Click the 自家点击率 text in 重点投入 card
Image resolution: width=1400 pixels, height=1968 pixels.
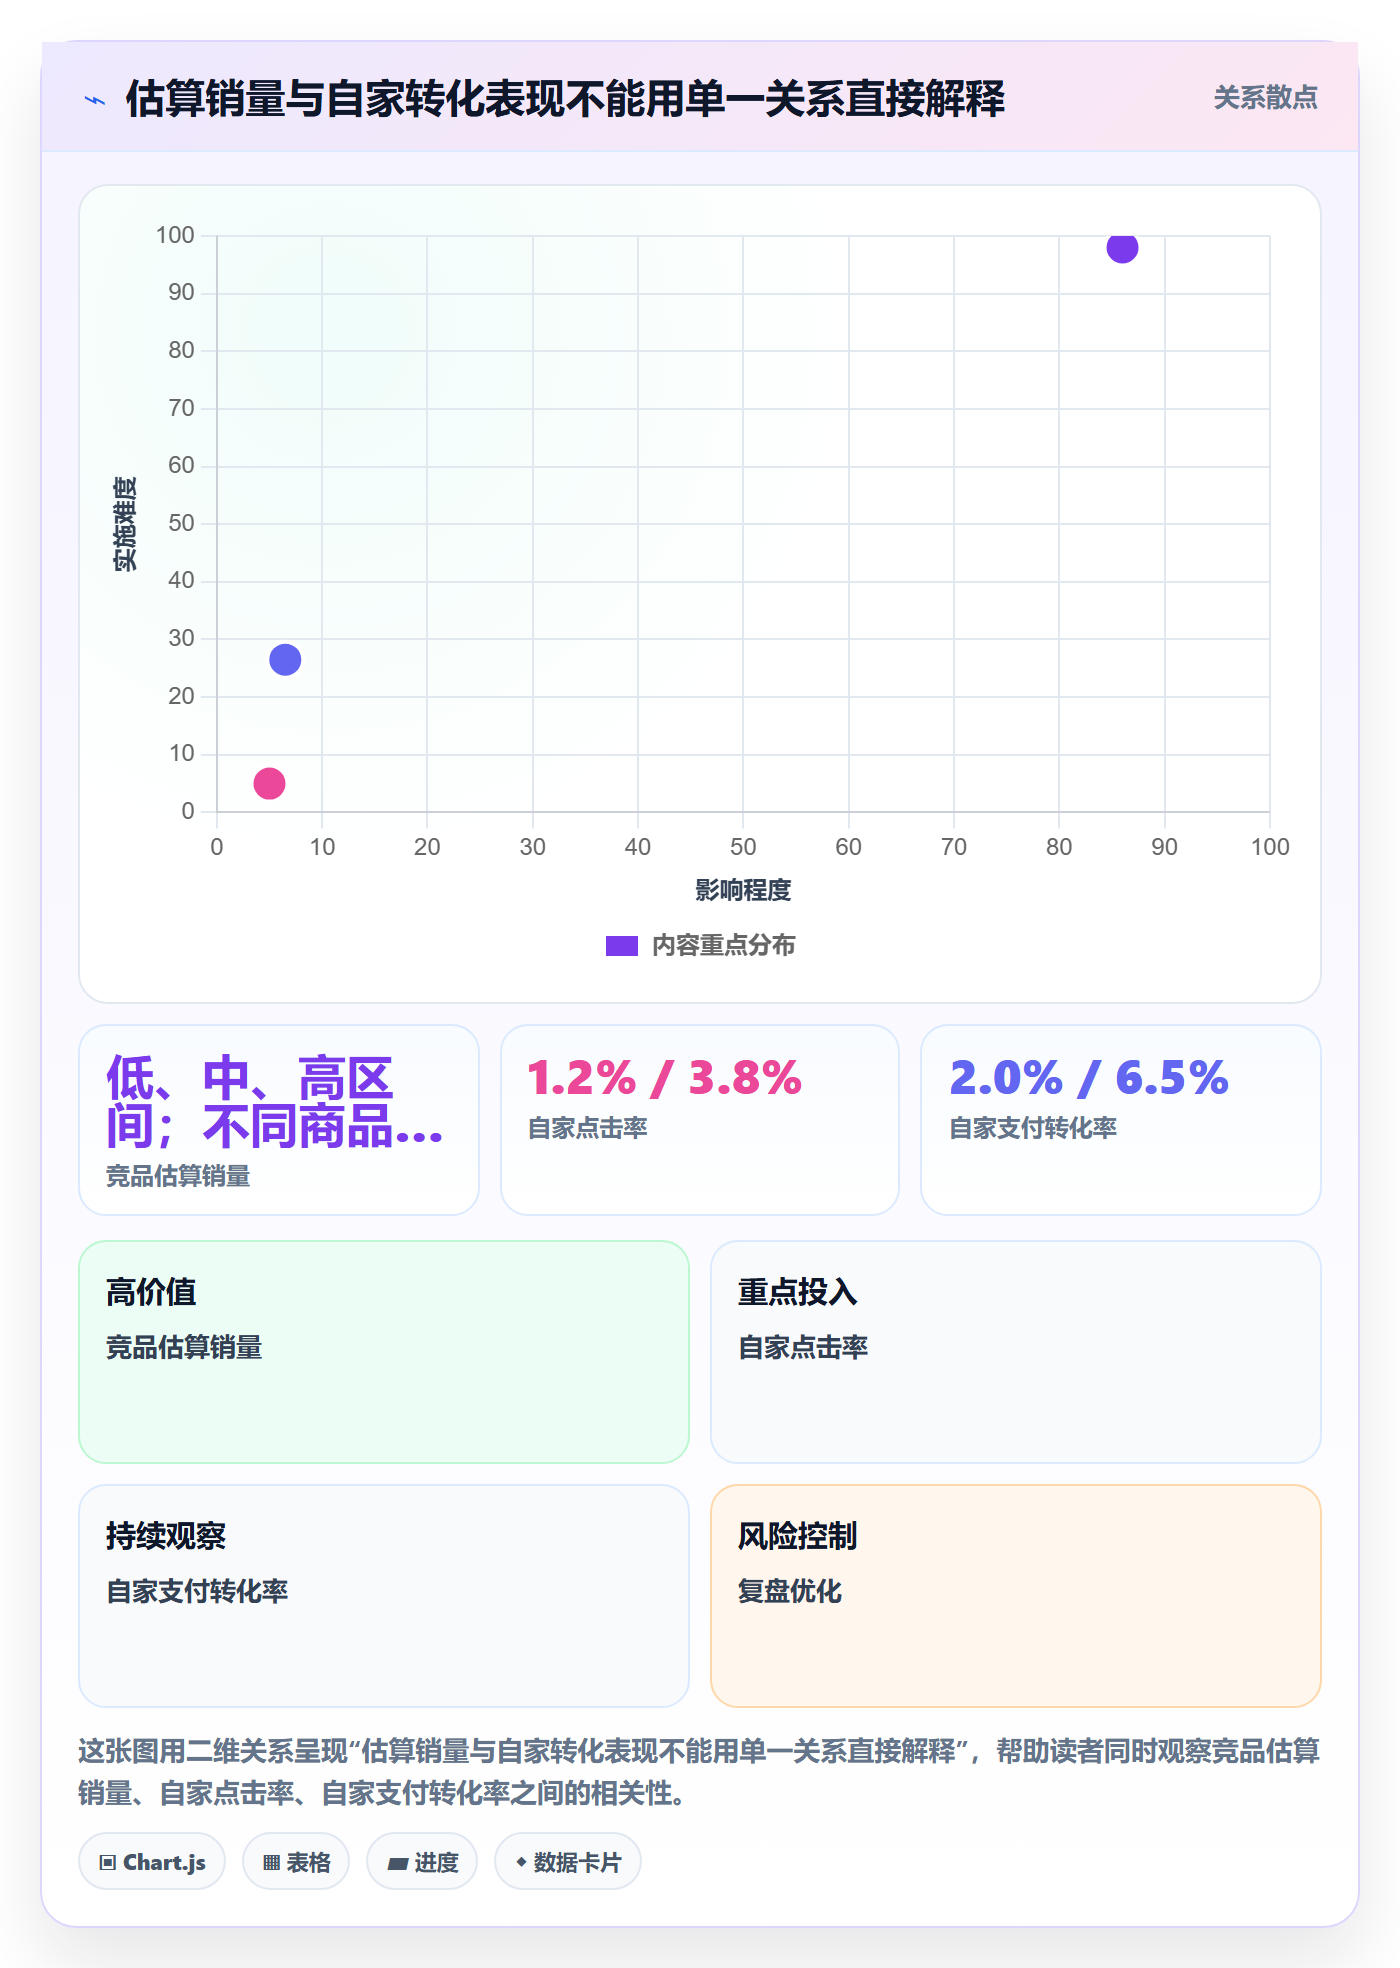tap(803, 1348)
